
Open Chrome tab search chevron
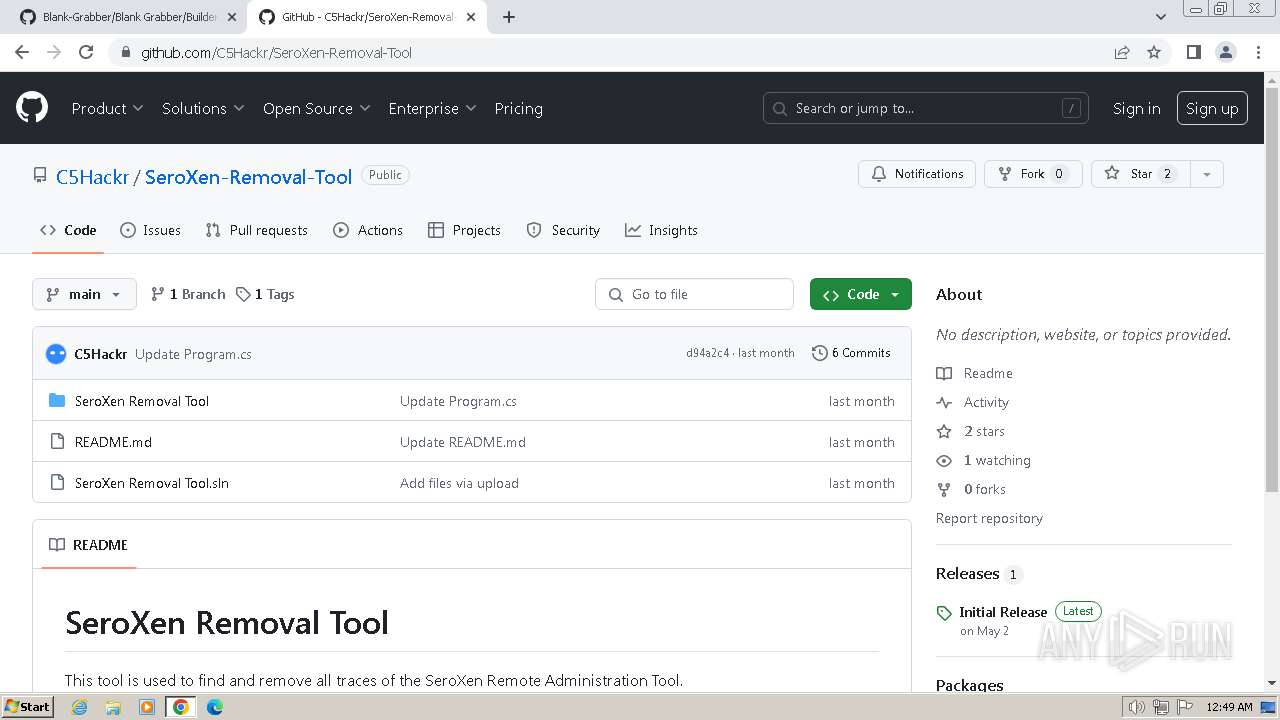[x=1161, y=17]
